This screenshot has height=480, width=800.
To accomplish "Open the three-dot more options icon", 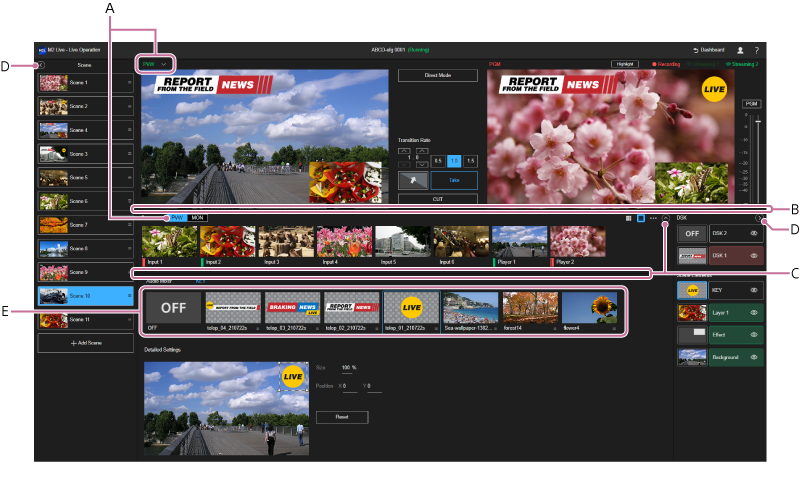I will tap(653, 217).
